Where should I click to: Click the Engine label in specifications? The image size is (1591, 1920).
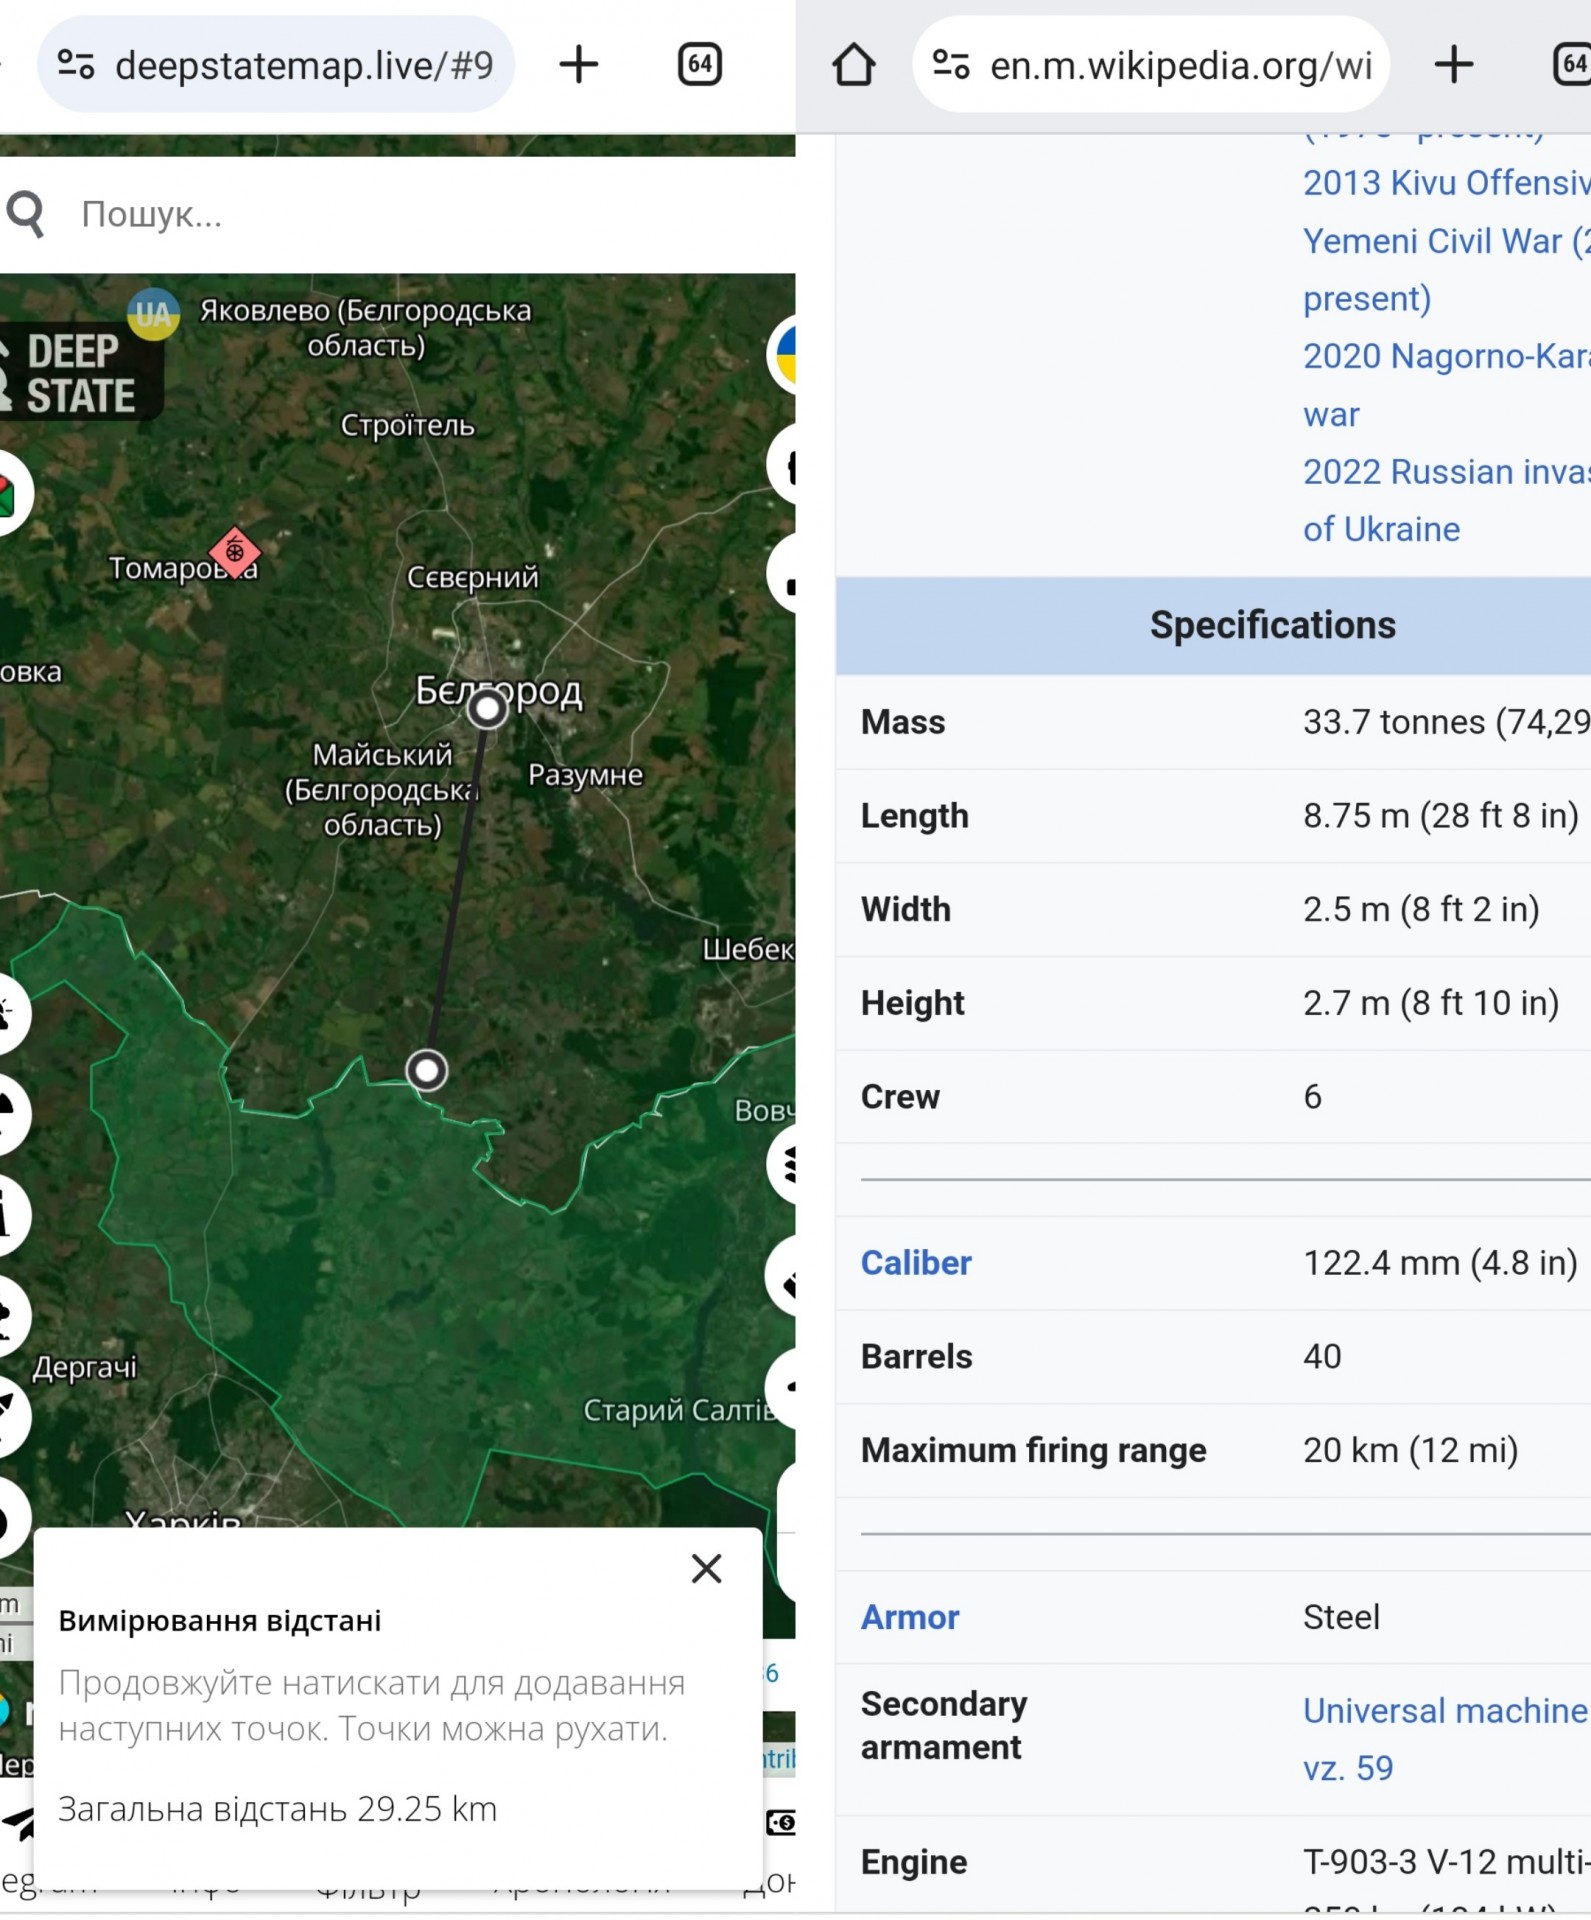pyautogui.click(x=914, y=1862)
